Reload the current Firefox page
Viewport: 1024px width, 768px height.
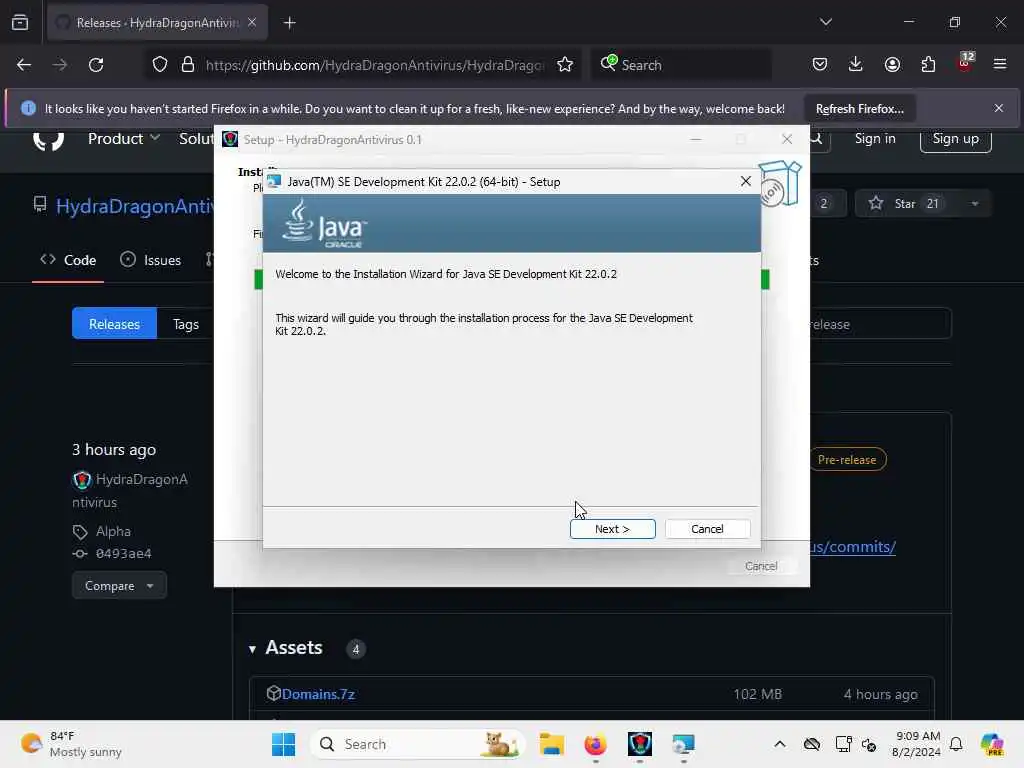pos(96,65)
